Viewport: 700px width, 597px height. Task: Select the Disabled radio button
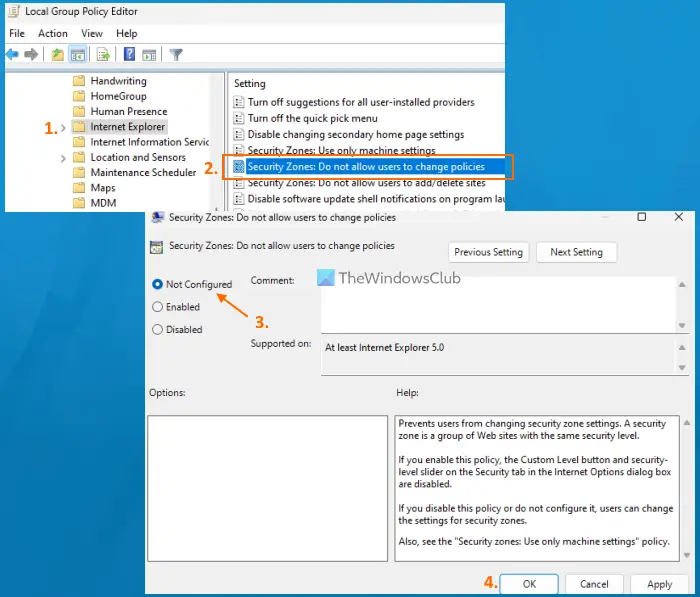pos(157,330)
